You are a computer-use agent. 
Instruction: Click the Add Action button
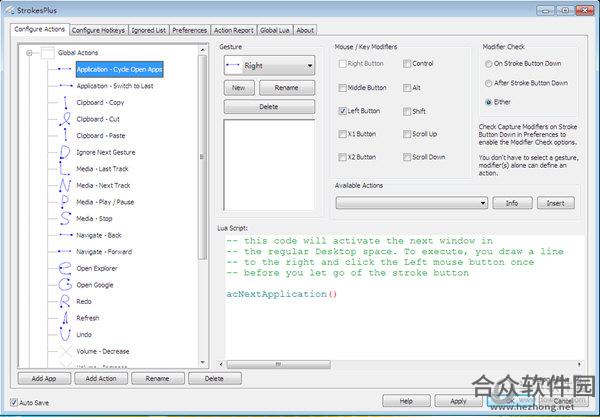coord(101,378)
